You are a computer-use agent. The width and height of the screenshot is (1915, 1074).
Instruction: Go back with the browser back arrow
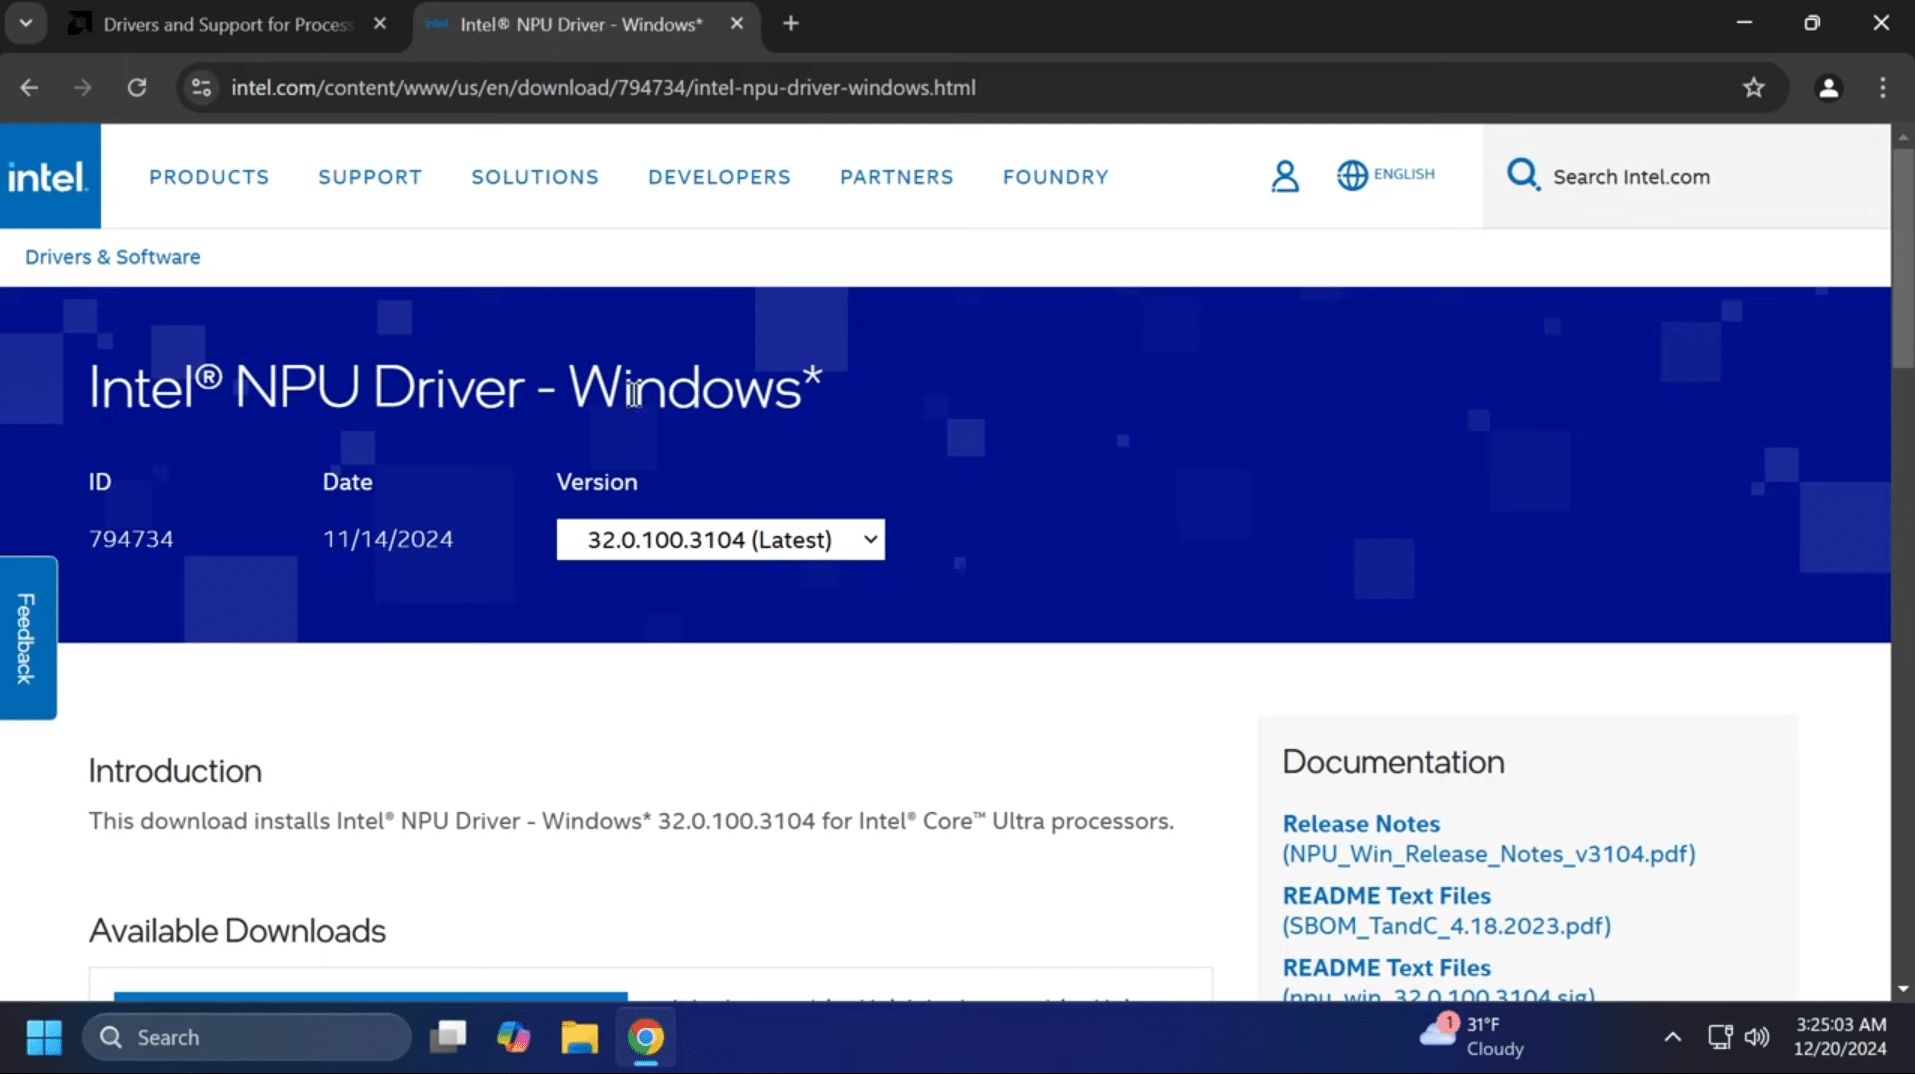[29, 88]
